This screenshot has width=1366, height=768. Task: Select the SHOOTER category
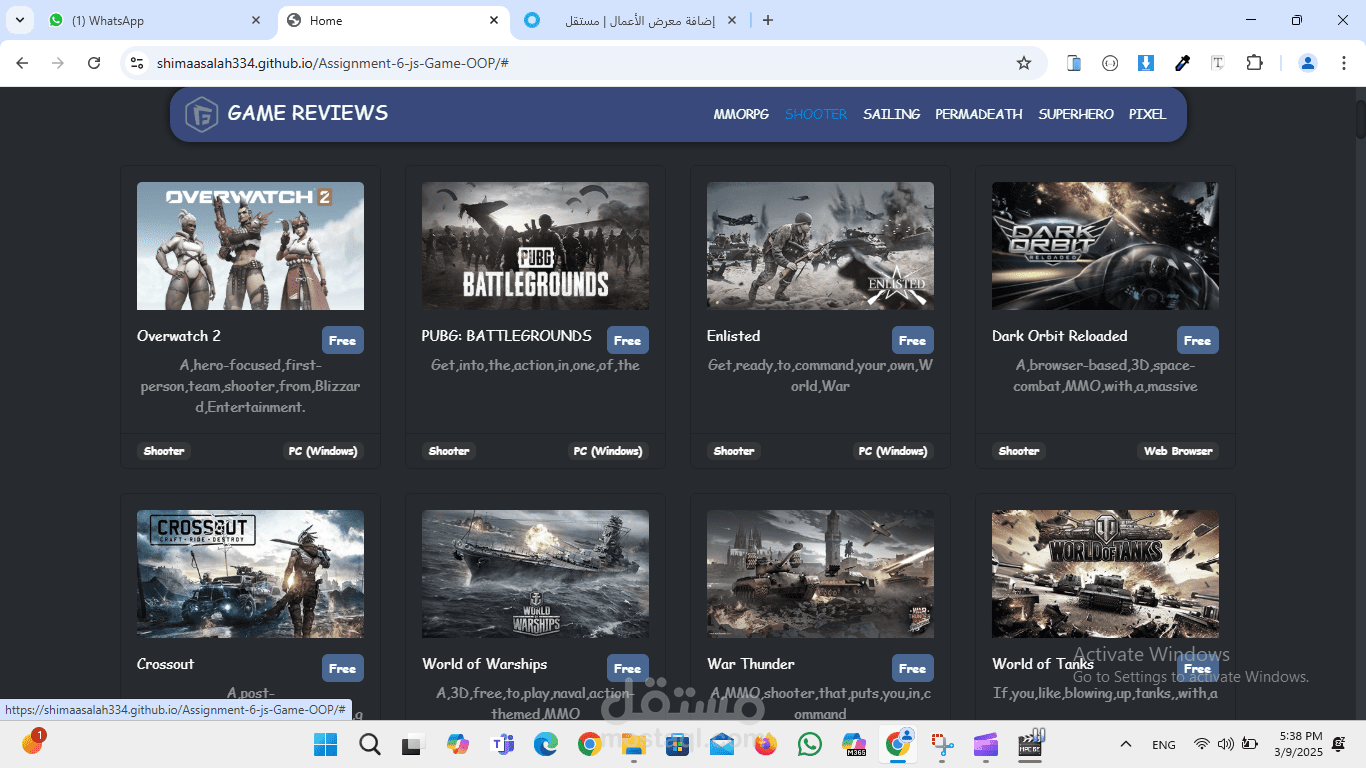[x=816, y=114]
